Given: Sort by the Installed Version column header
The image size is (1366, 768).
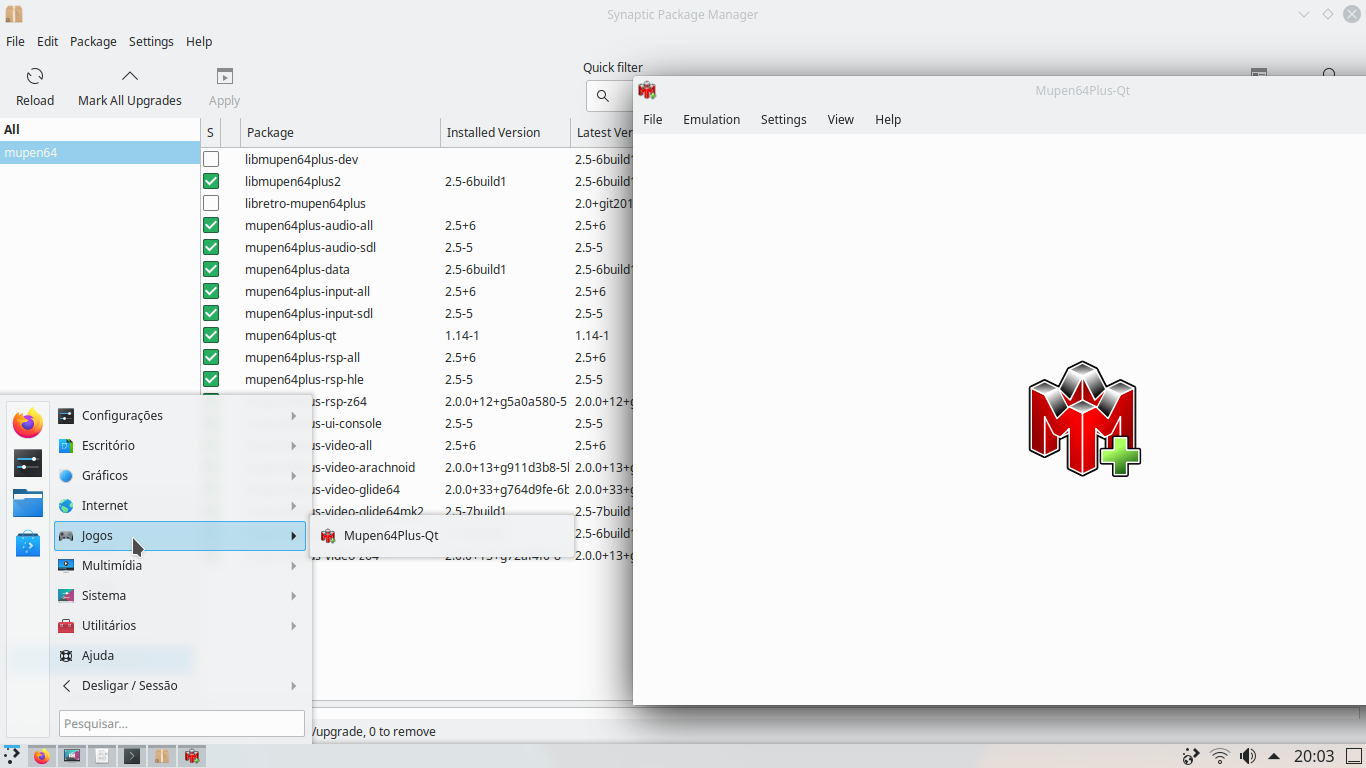Looking at the screenshot, I should point(505,132).
